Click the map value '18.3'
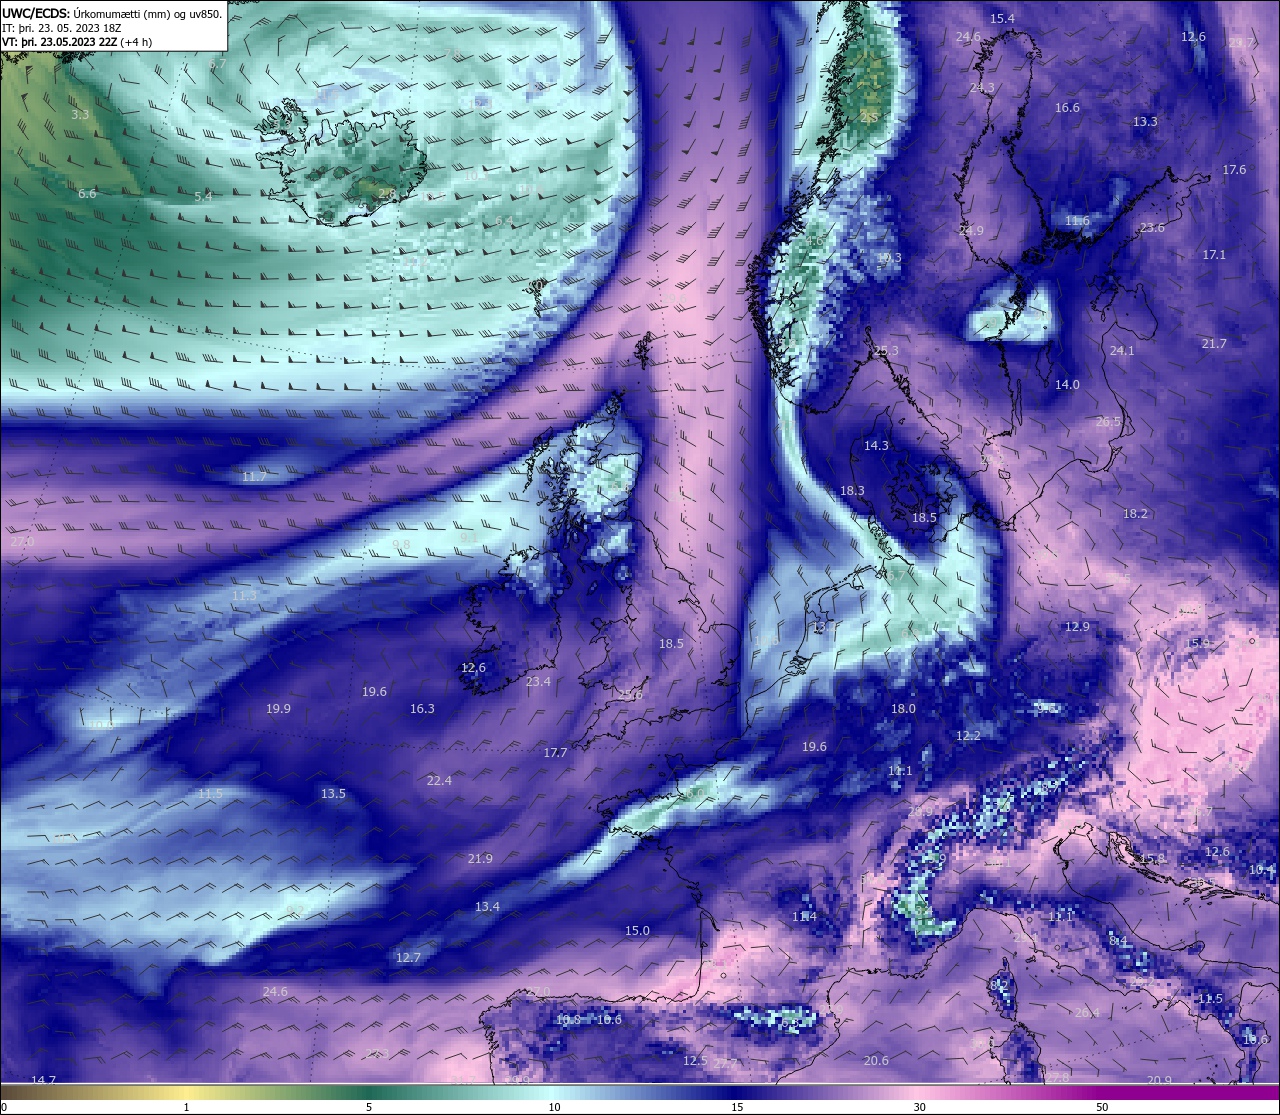Image resolution: width=1280 pixels, height=1115 pixels. click(x=852, y=491)
